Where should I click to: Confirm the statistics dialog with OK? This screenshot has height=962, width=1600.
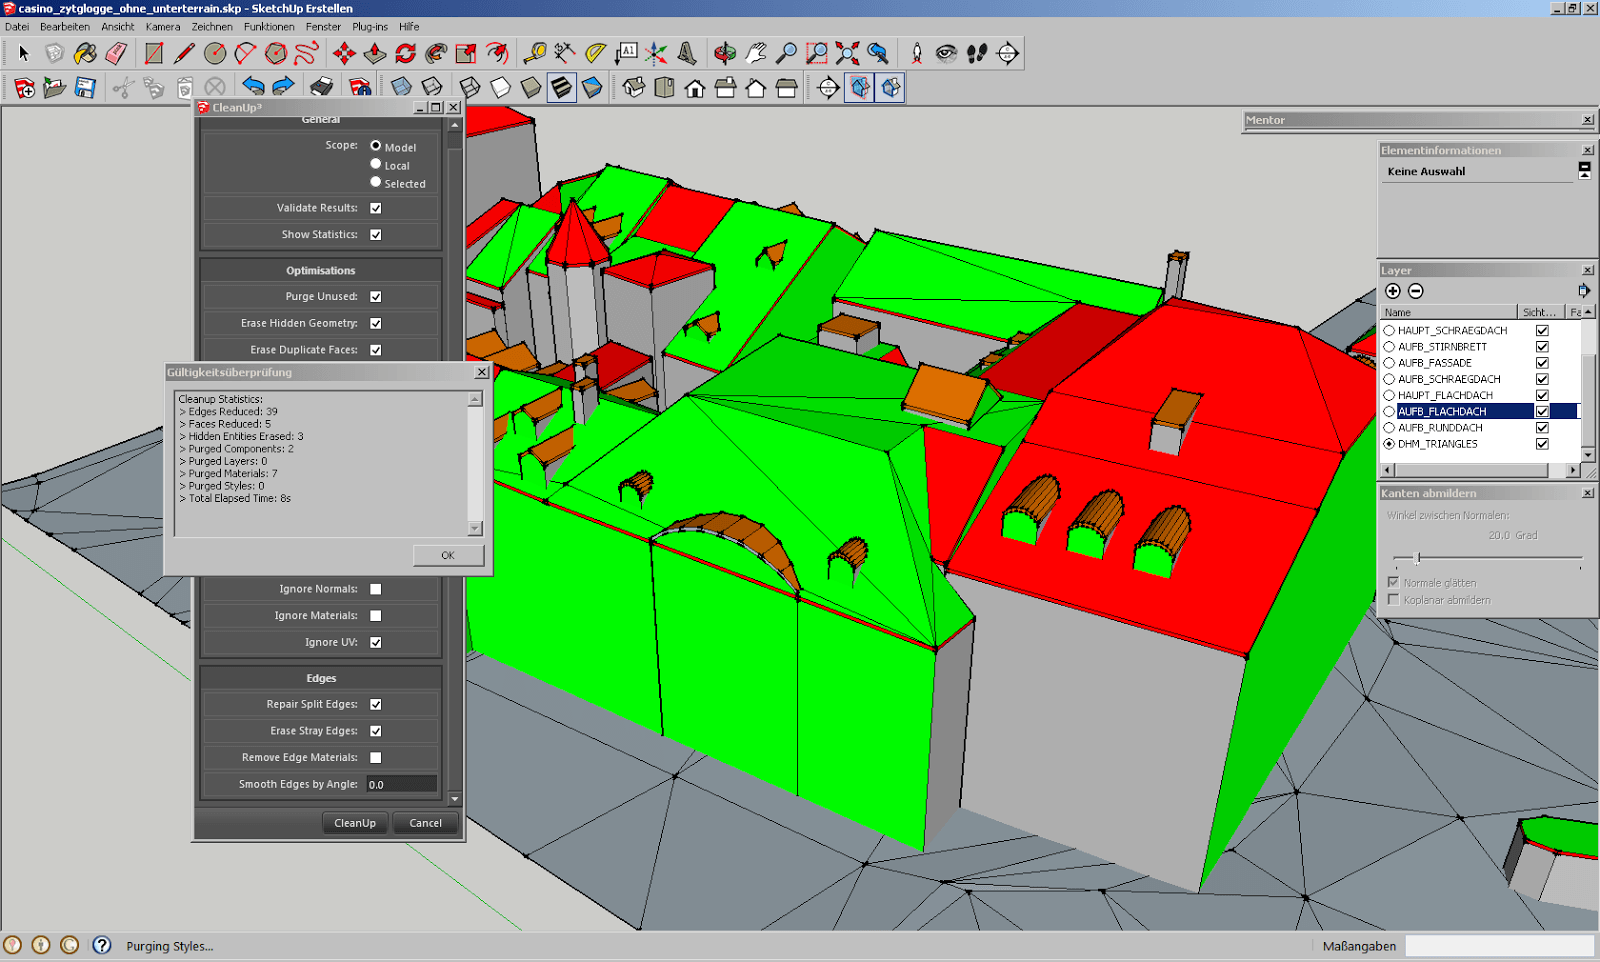coord(448,555)
